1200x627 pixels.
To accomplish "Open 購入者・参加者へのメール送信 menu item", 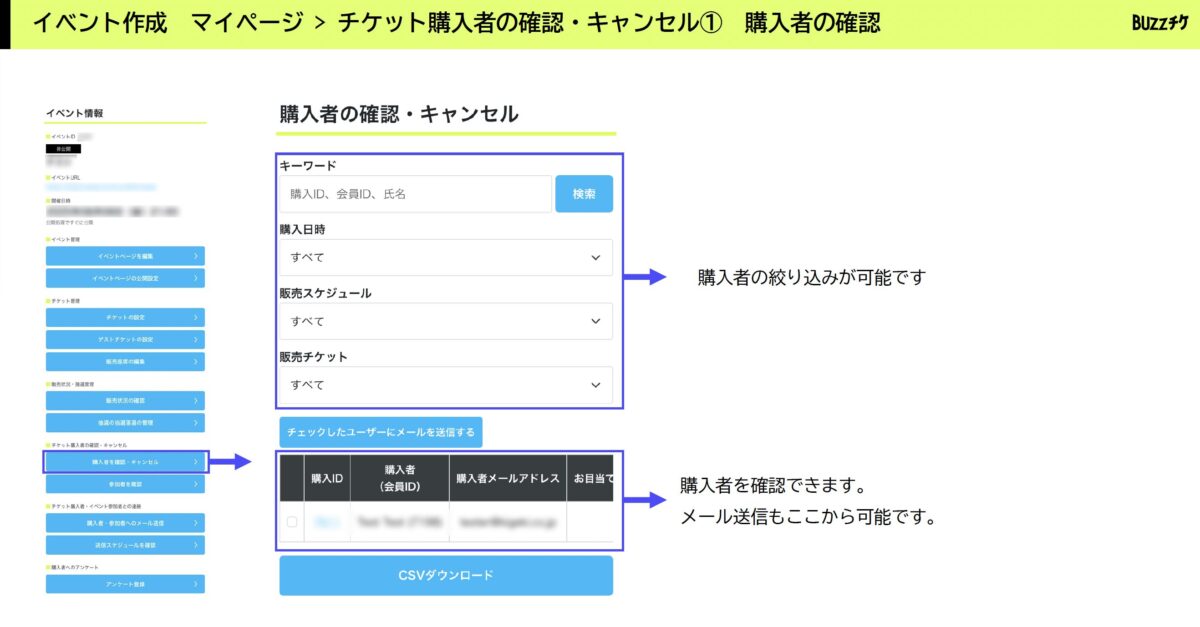I will 125,523.
